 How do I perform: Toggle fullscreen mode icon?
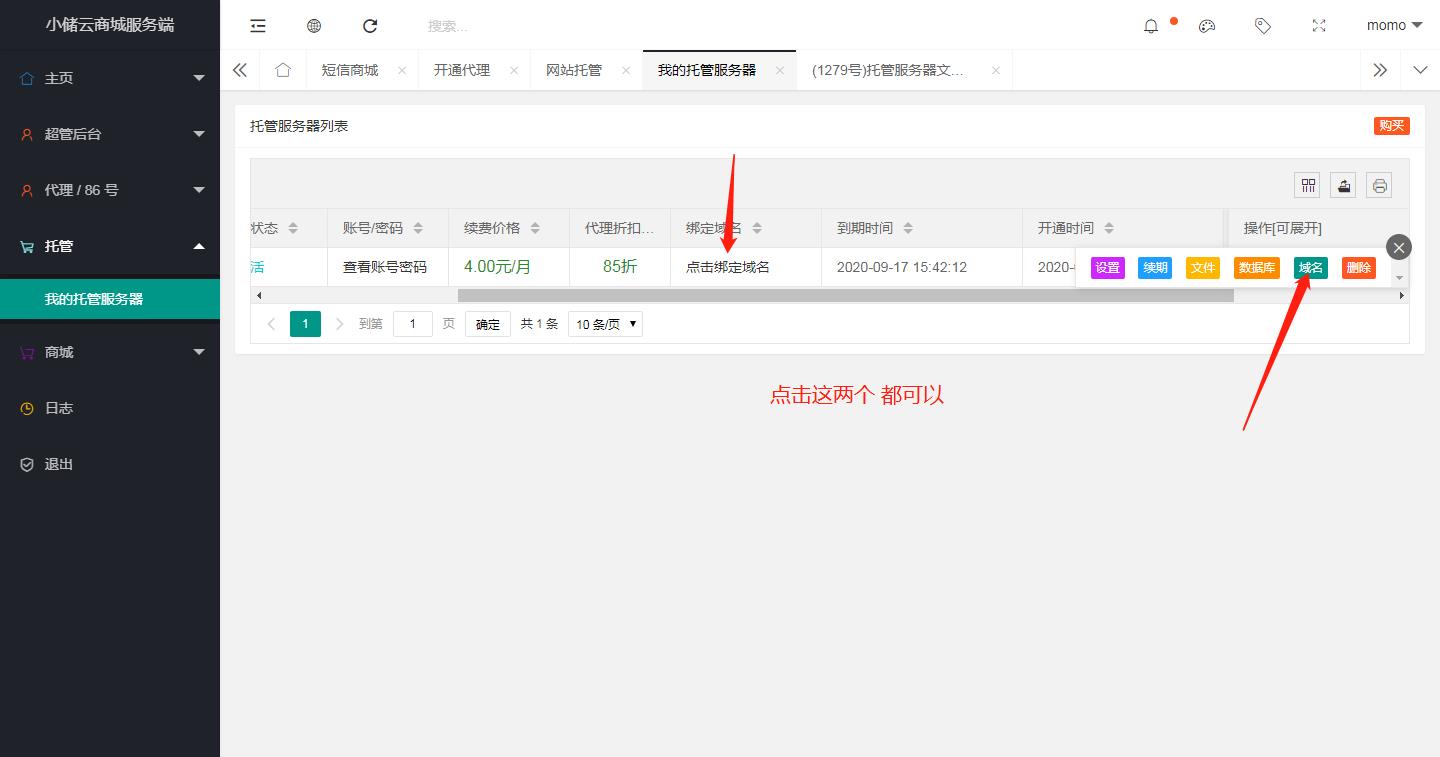[1319, 26]
